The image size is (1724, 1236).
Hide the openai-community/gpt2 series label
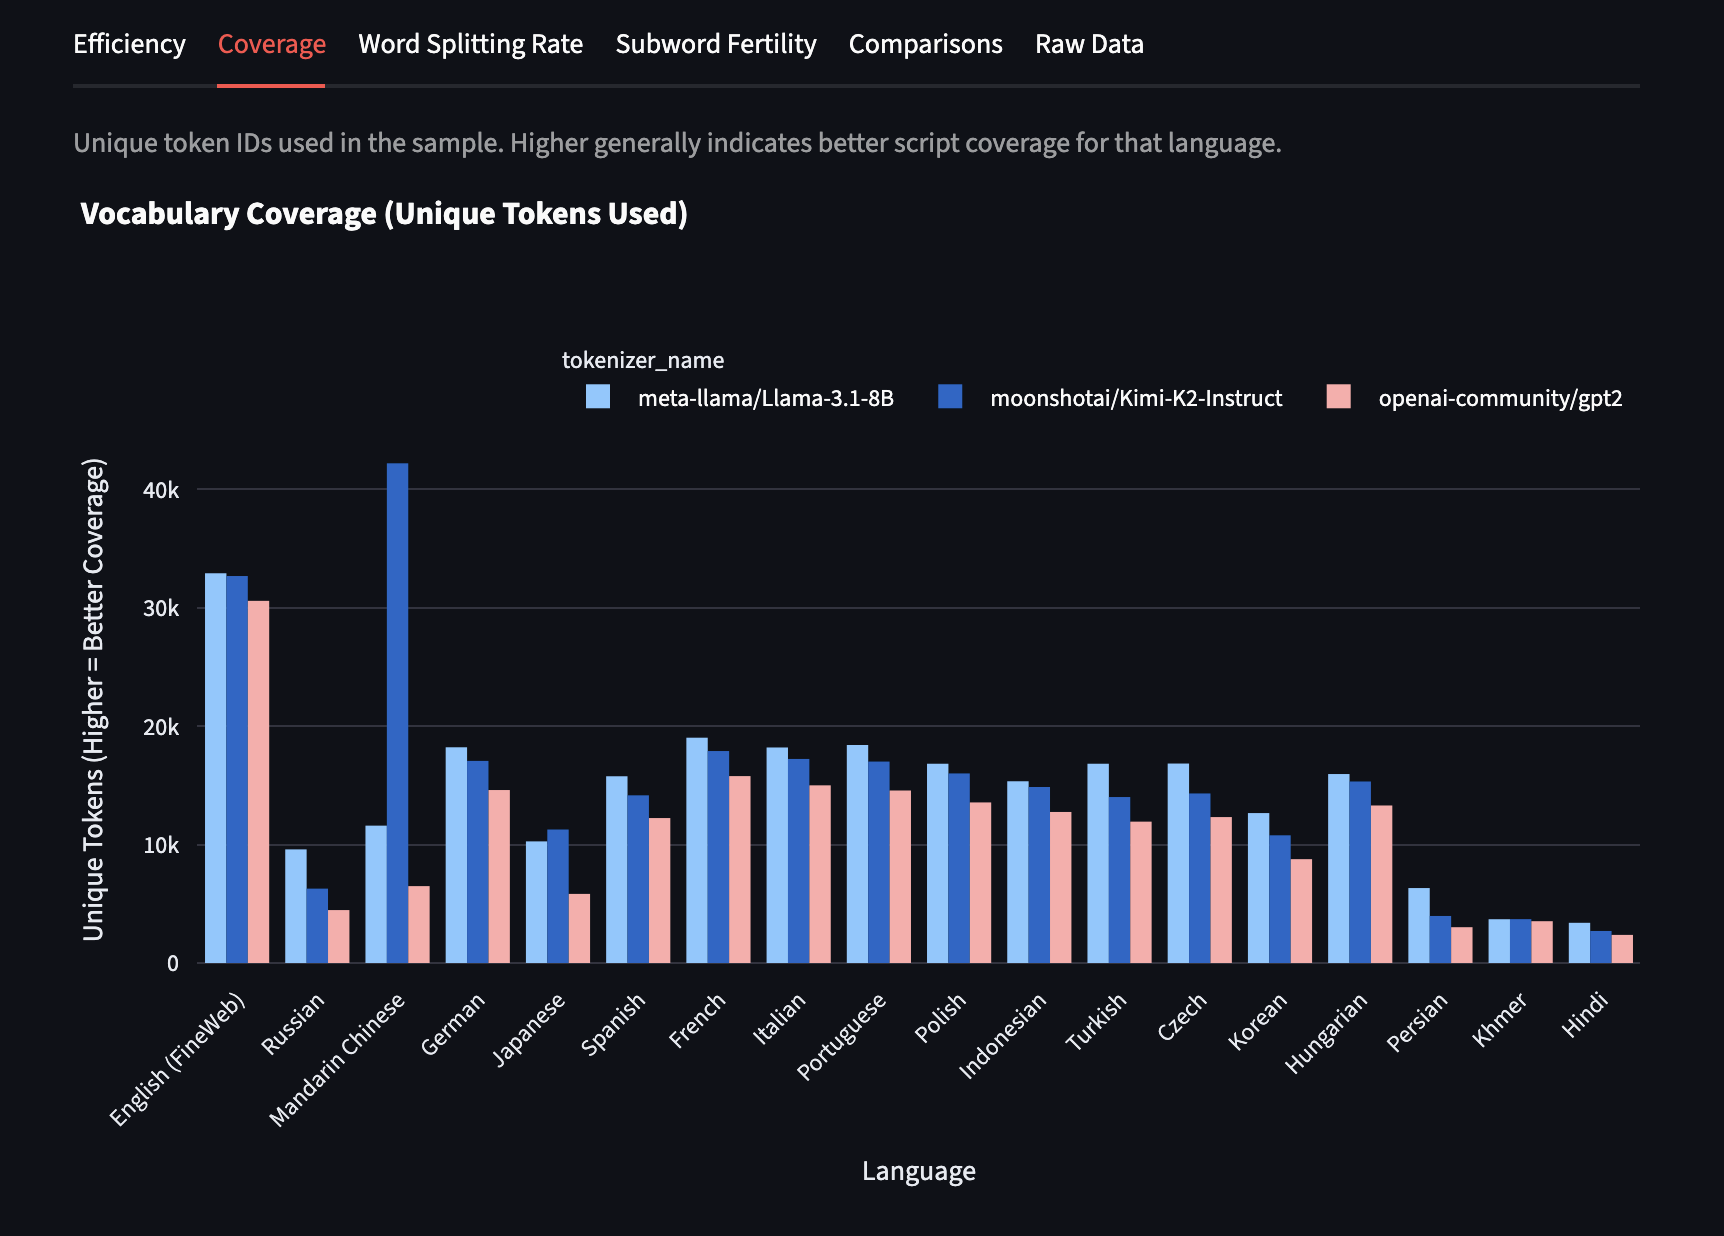1499,398
